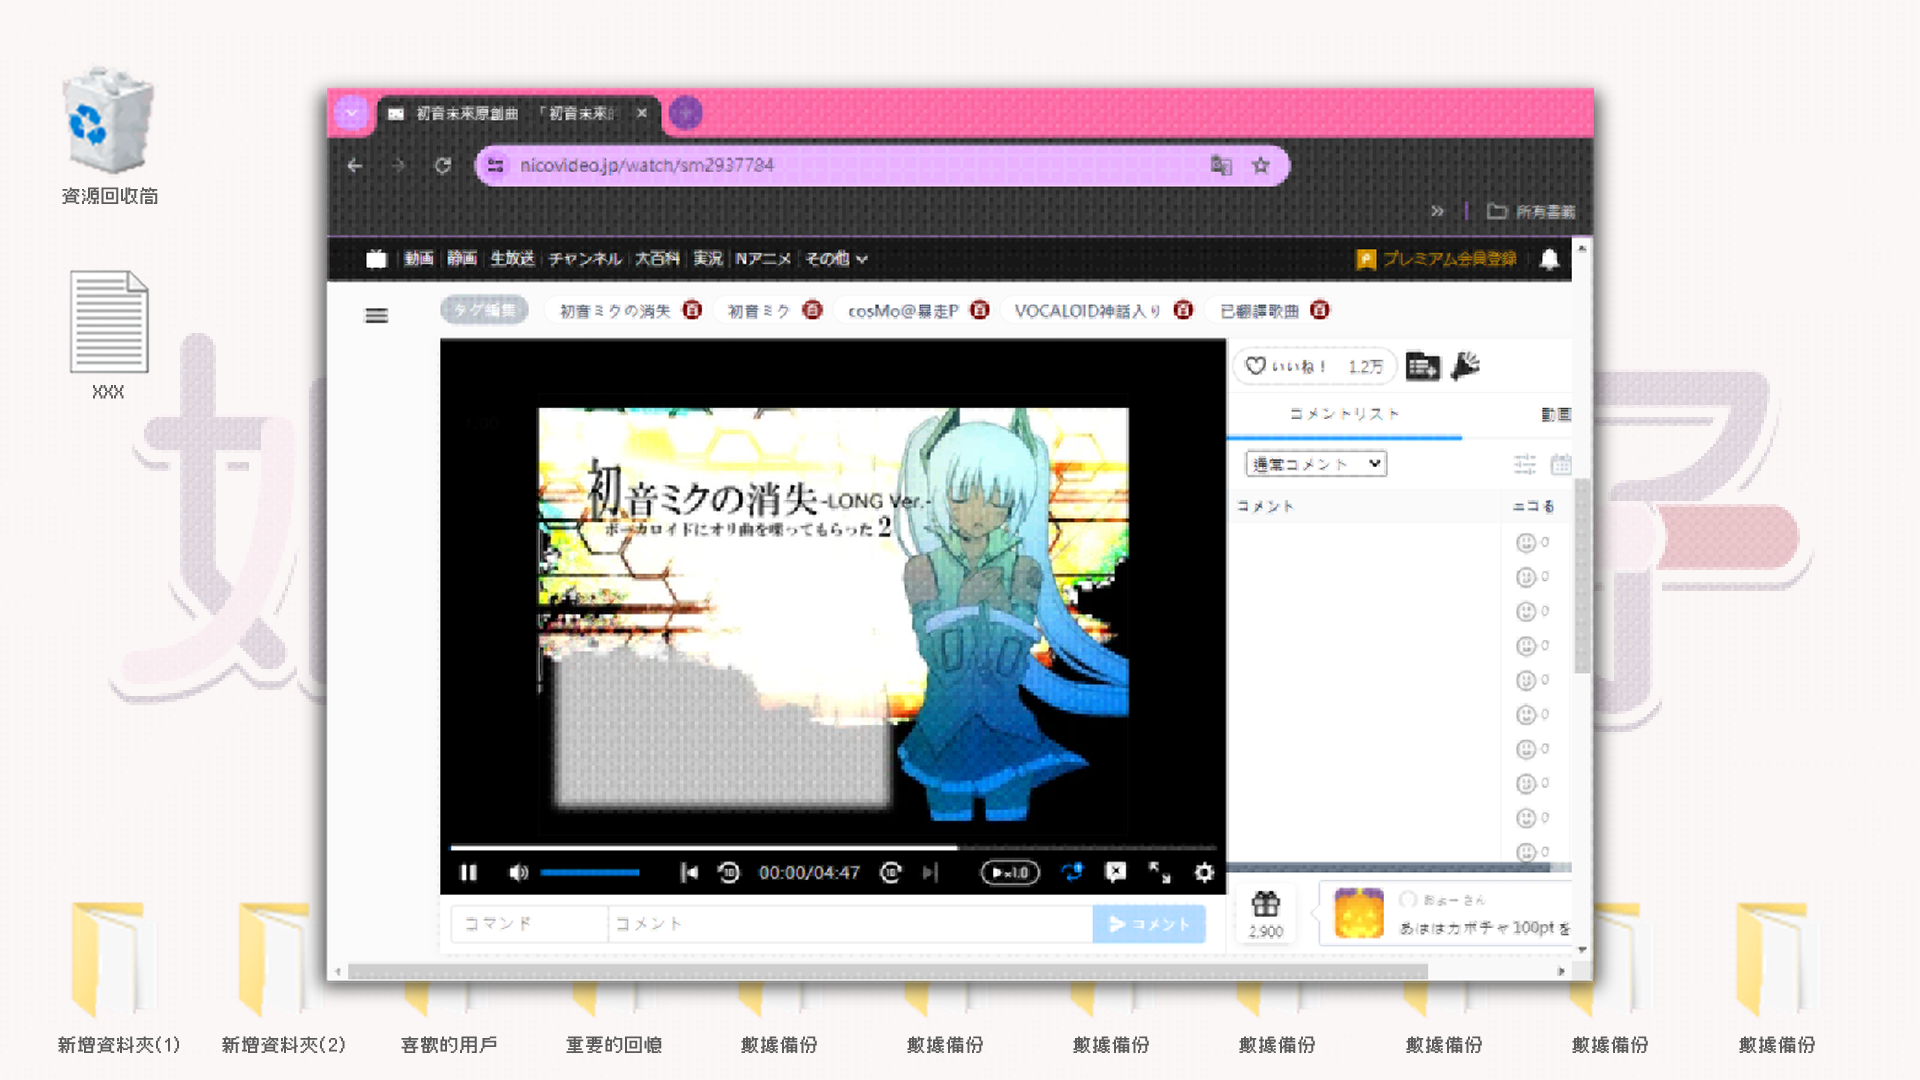The width and height of the screenshot is (1920, 1080).
Task: Focus the コメント text input field
Action: point(850,924)
